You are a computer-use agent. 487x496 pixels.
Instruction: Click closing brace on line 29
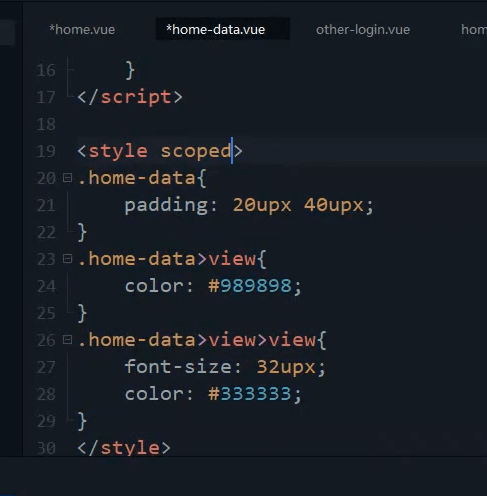[82, 422]
